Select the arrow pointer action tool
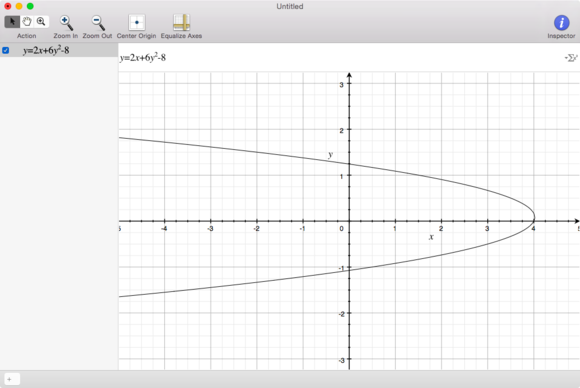 coord(12,21)
